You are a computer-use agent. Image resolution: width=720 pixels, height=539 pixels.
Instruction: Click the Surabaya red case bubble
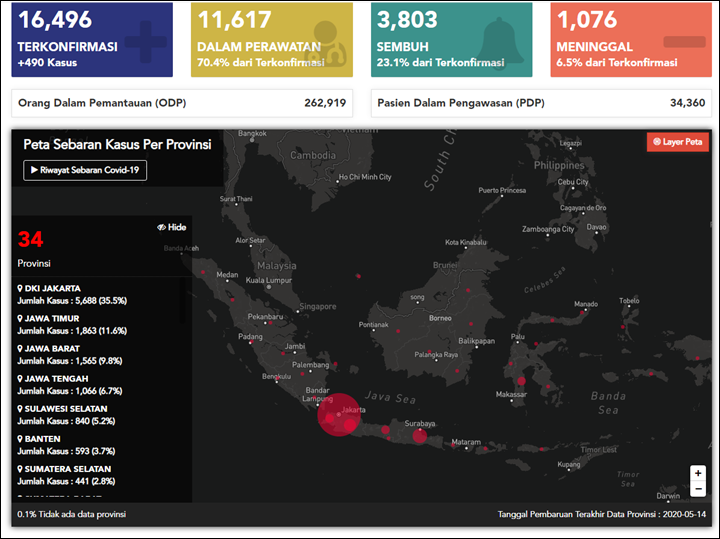click(420, 436)
